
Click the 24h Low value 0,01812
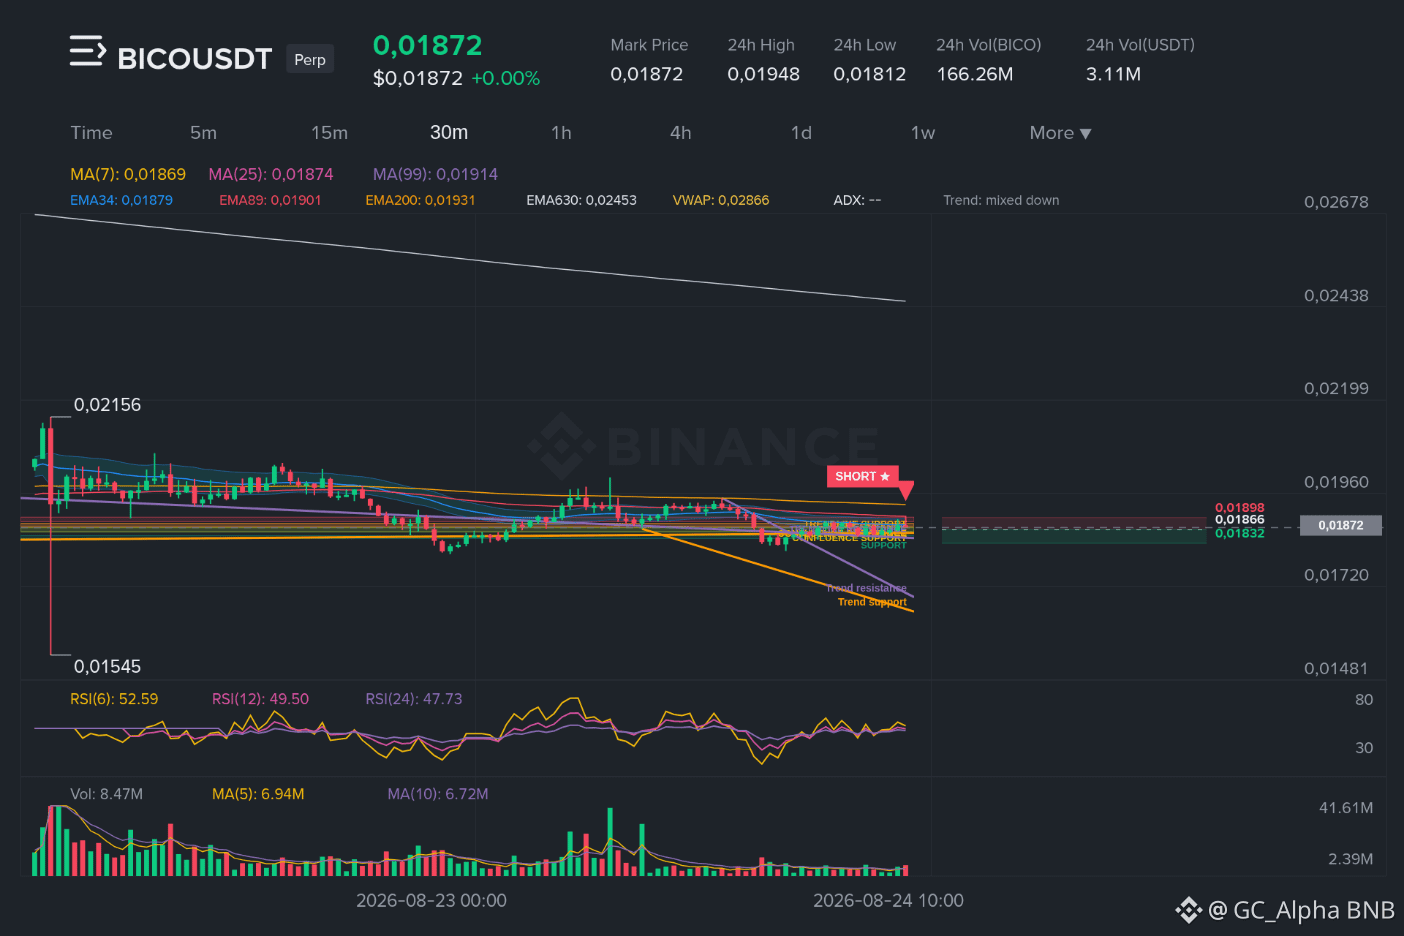coord(869,74)
